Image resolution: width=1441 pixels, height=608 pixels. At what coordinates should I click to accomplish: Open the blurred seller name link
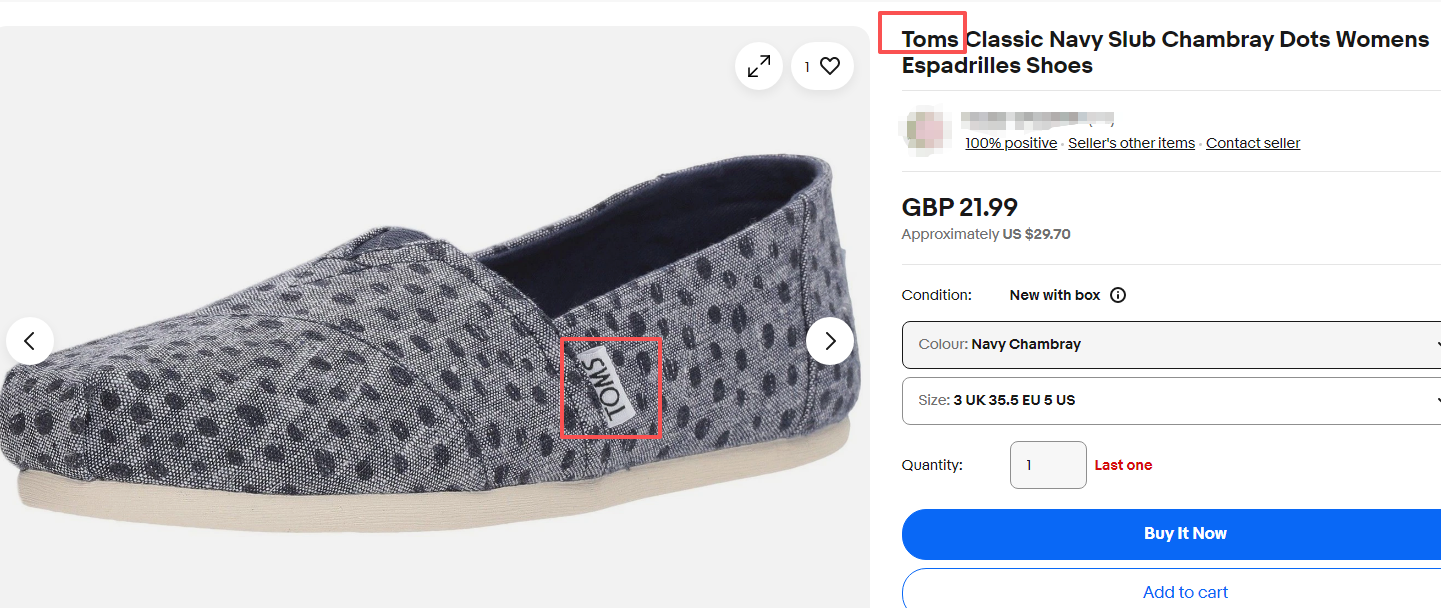click(1037, 121)
